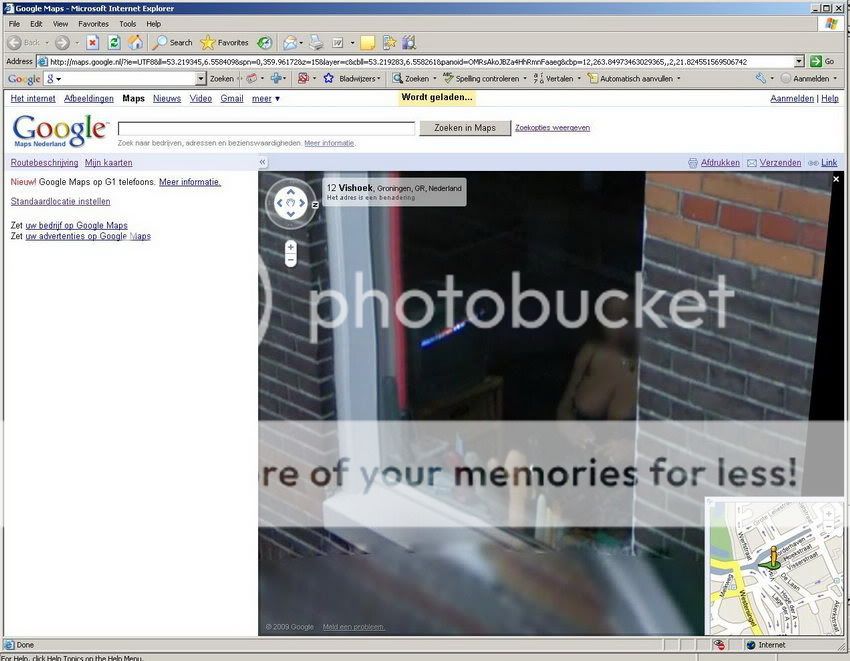Click the blue plus icon on Google Toolbar
The image size is (850, 661).
point(276,79)
